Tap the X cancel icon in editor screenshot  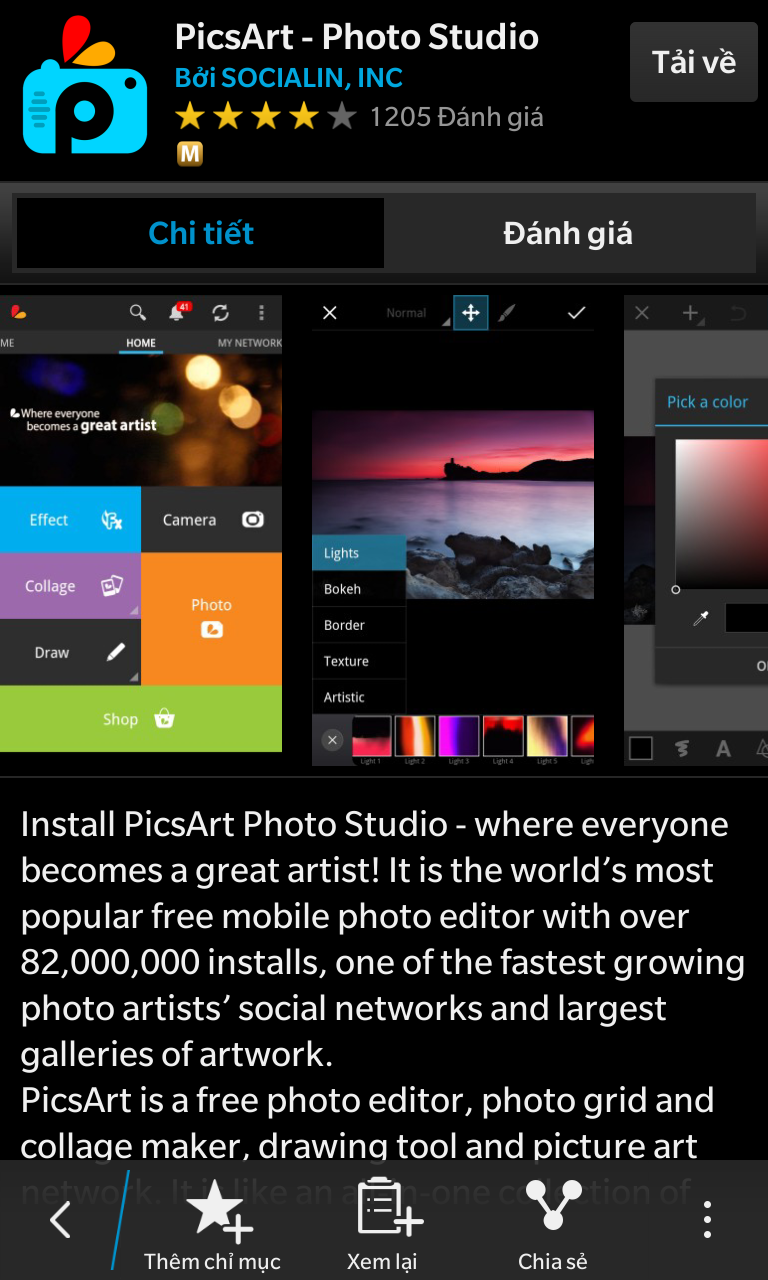330,313
